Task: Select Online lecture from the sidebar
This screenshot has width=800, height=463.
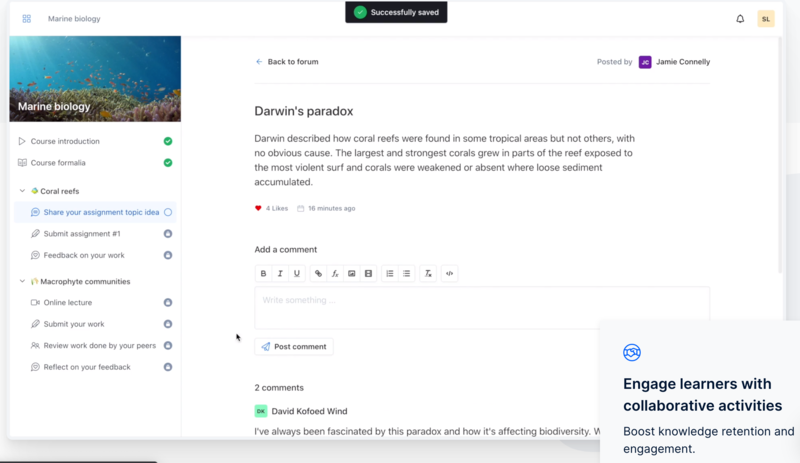Action: (x=67, y=303)
